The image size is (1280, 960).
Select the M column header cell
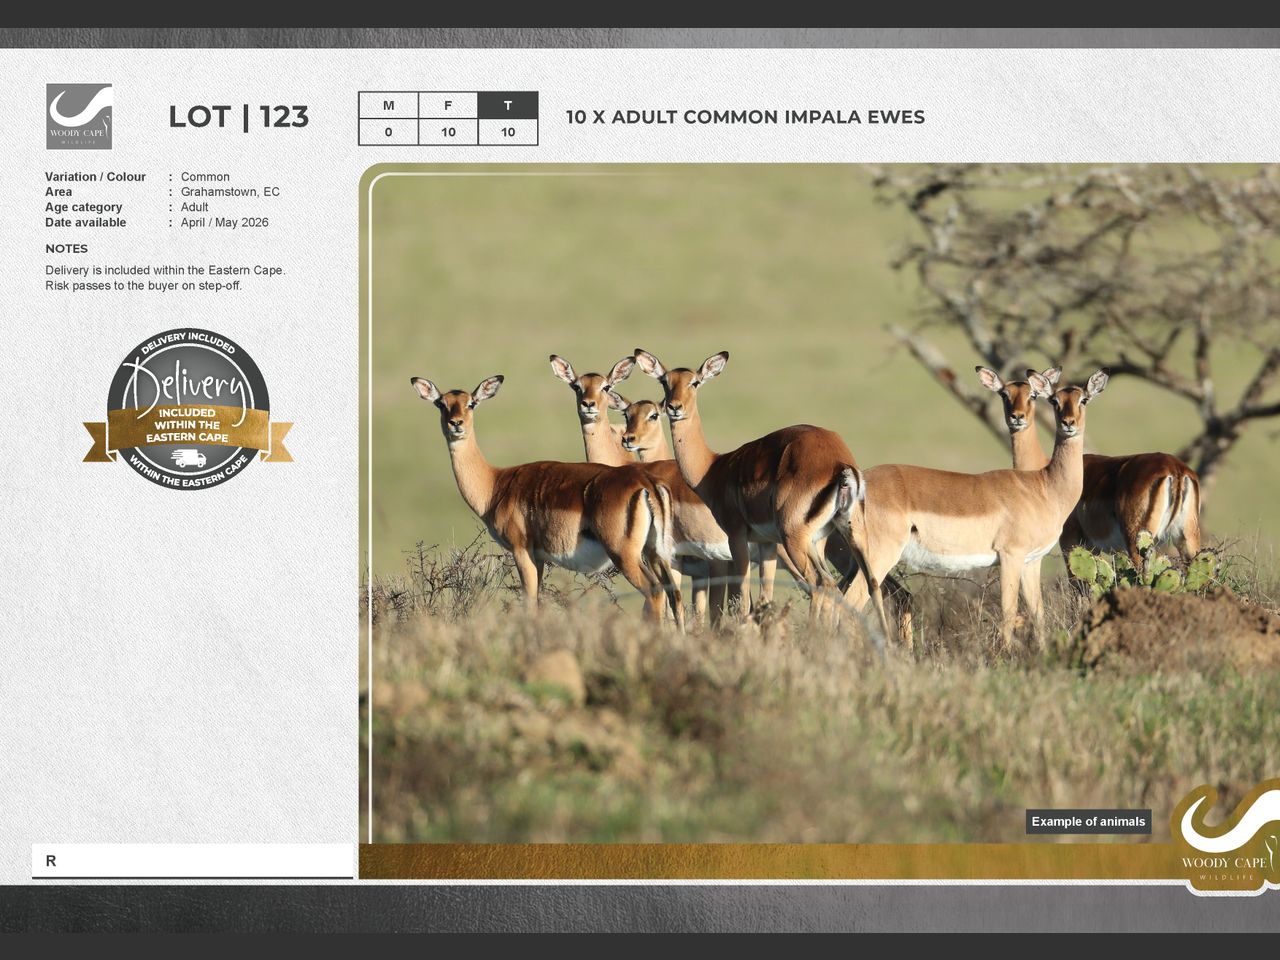[388, 105]
